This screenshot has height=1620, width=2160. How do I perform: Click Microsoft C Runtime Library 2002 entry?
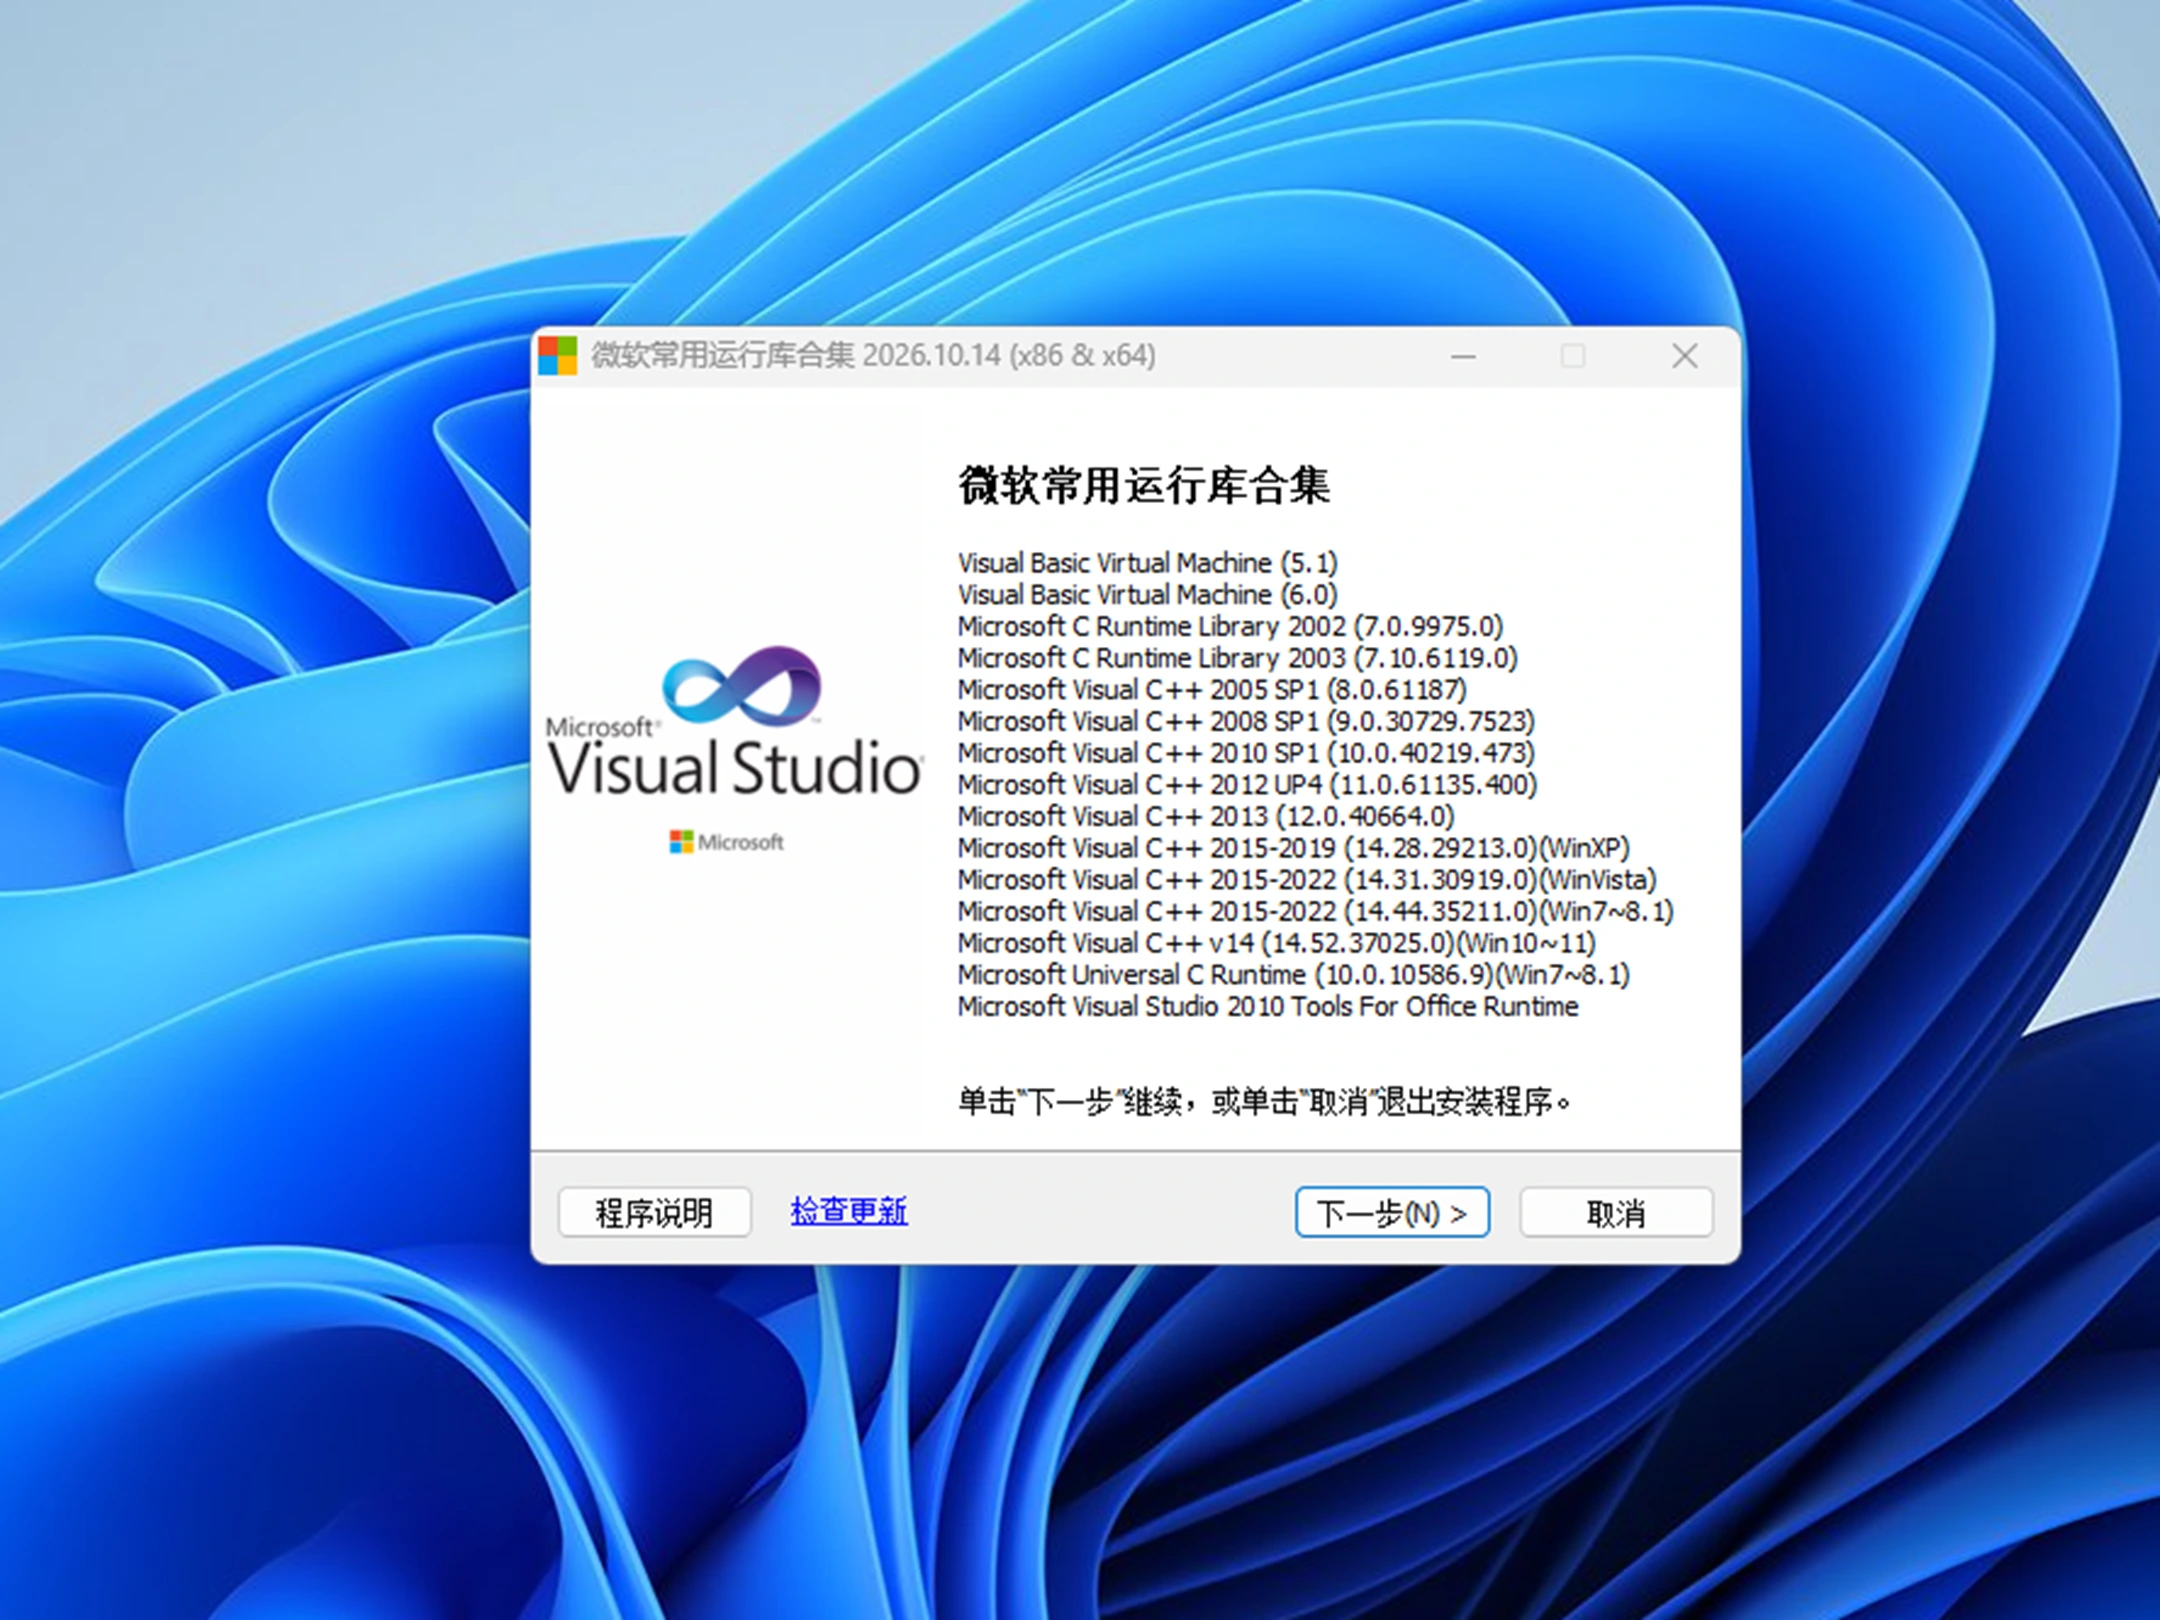tap(1230, 627)
